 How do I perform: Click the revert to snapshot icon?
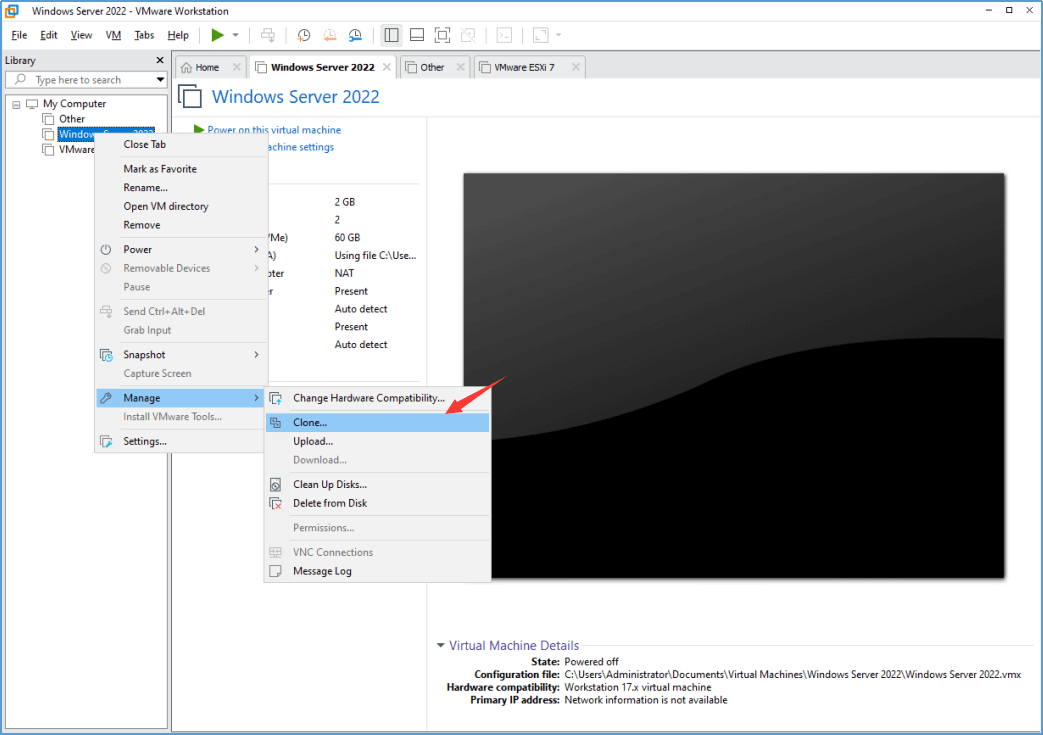pos(330,35)
